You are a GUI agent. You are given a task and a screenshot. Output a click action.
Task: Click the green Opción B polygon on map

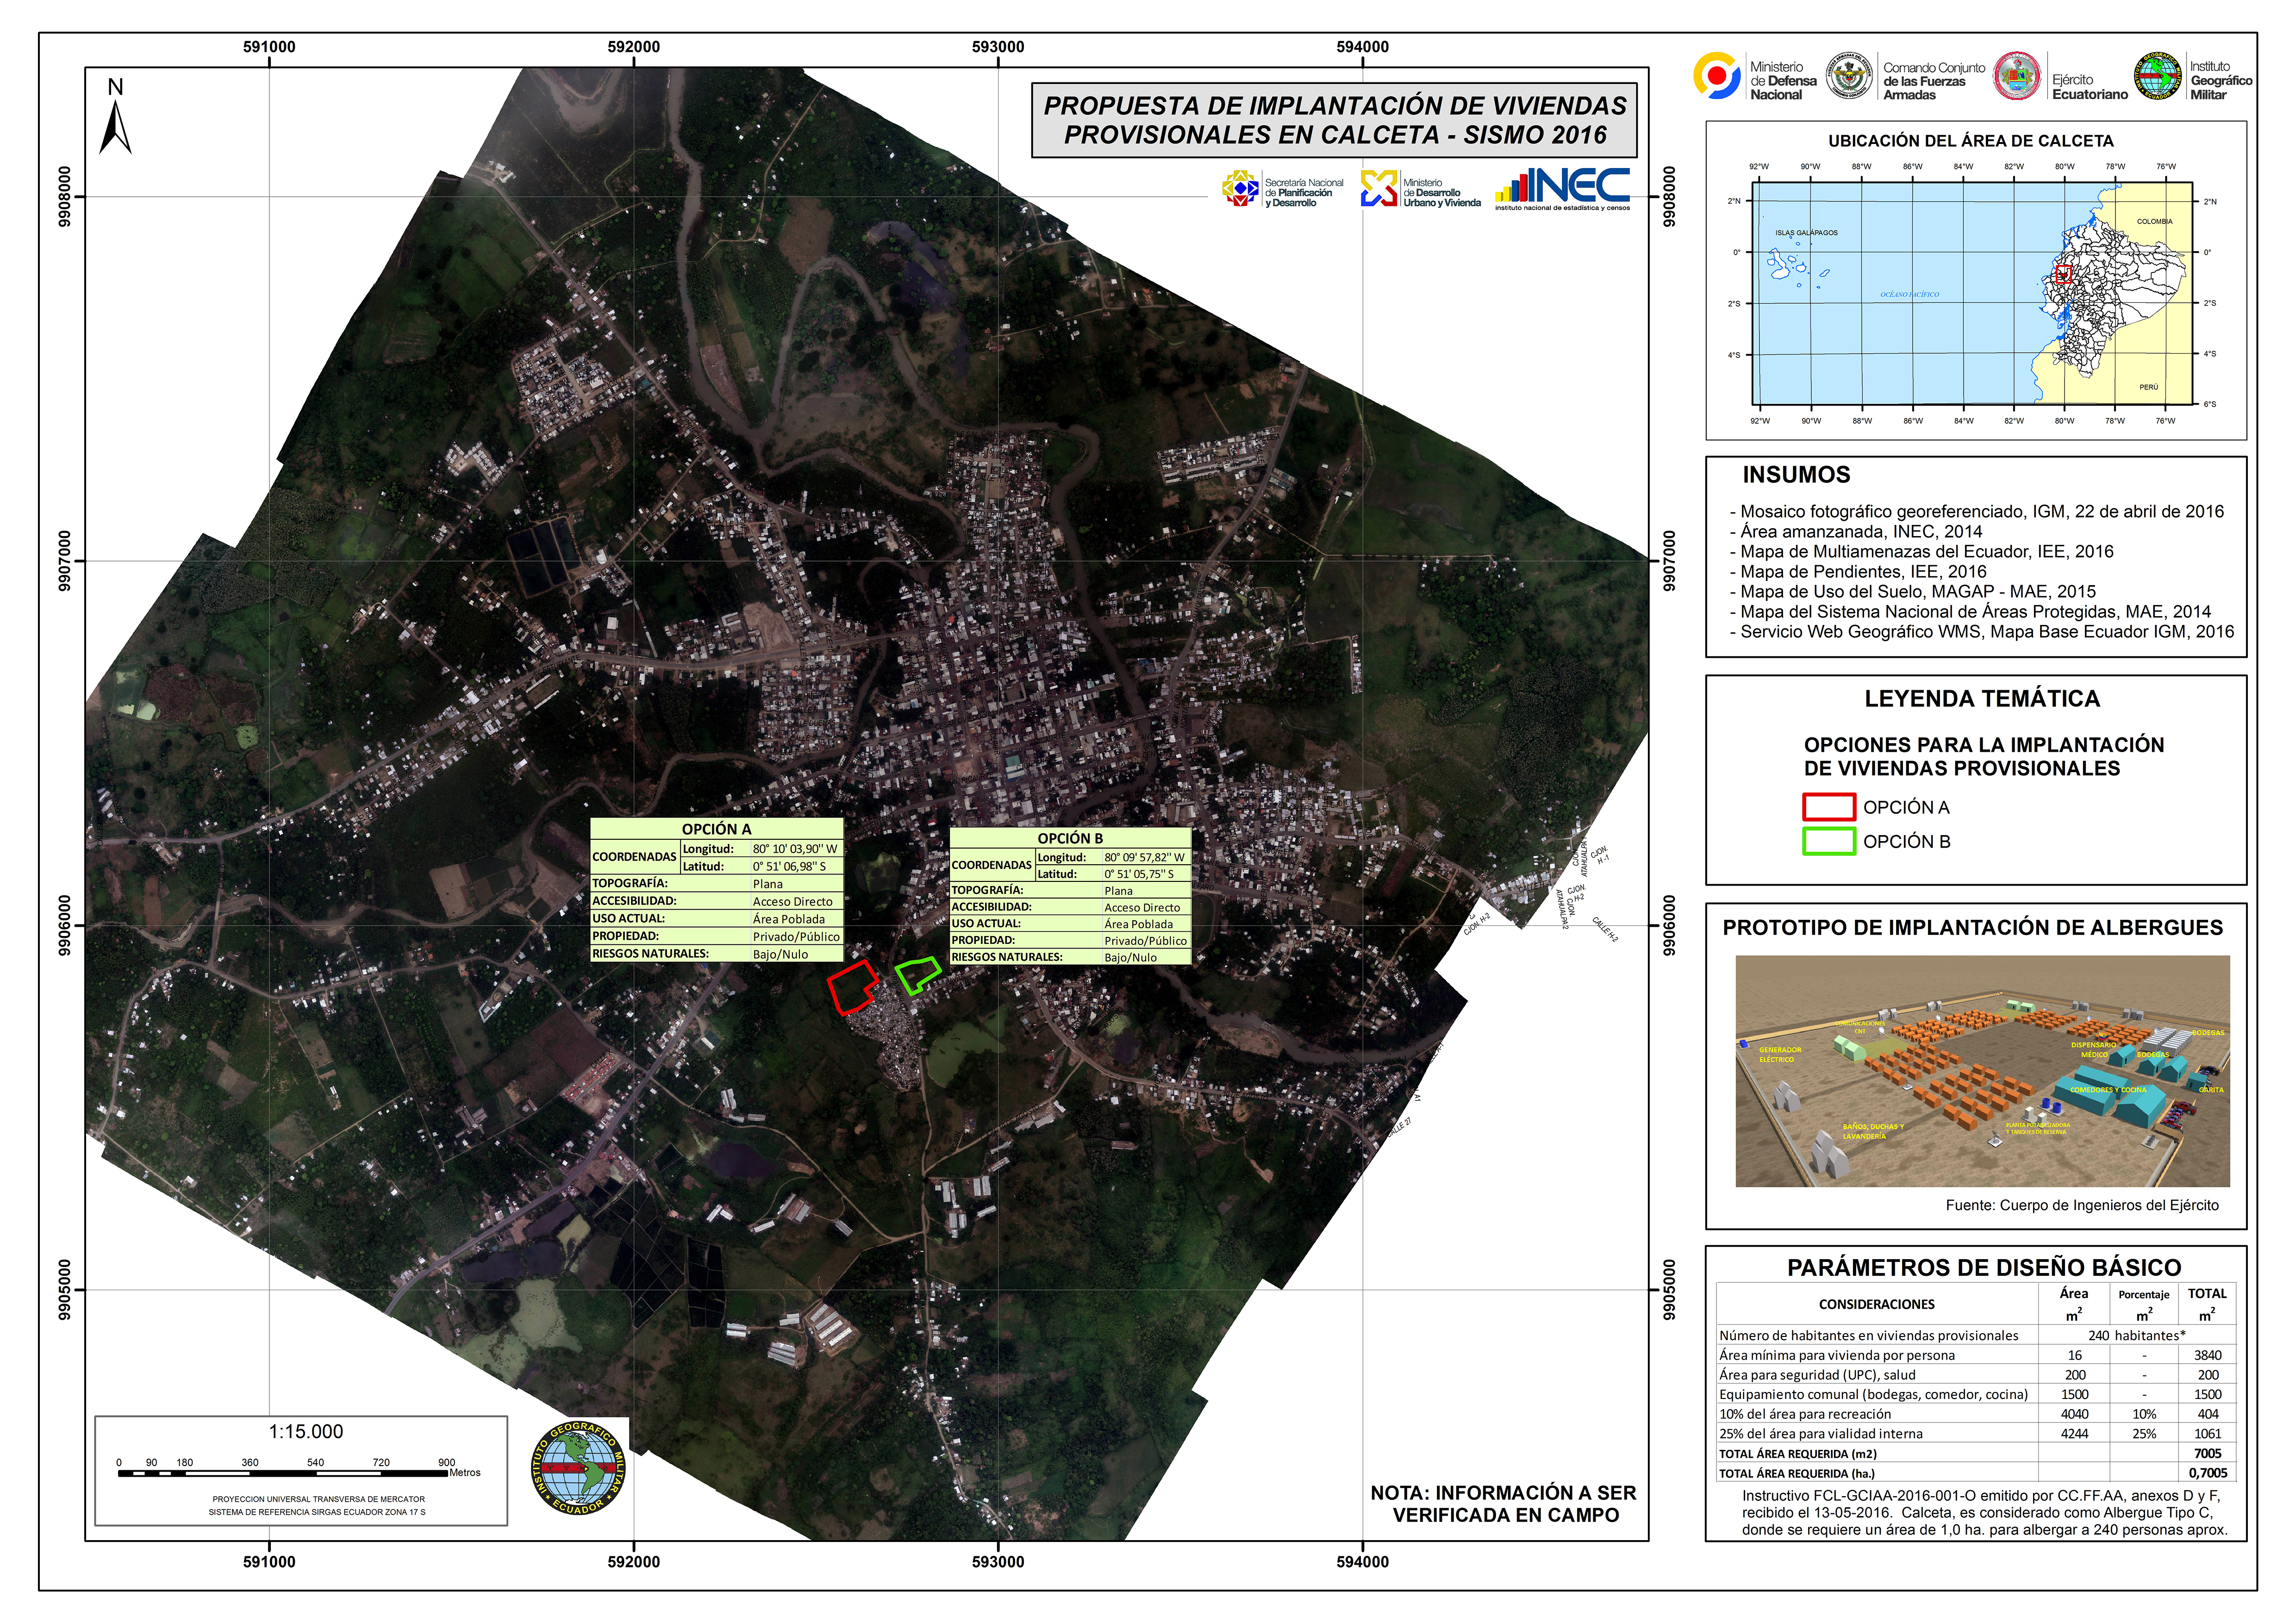point(917,974)
